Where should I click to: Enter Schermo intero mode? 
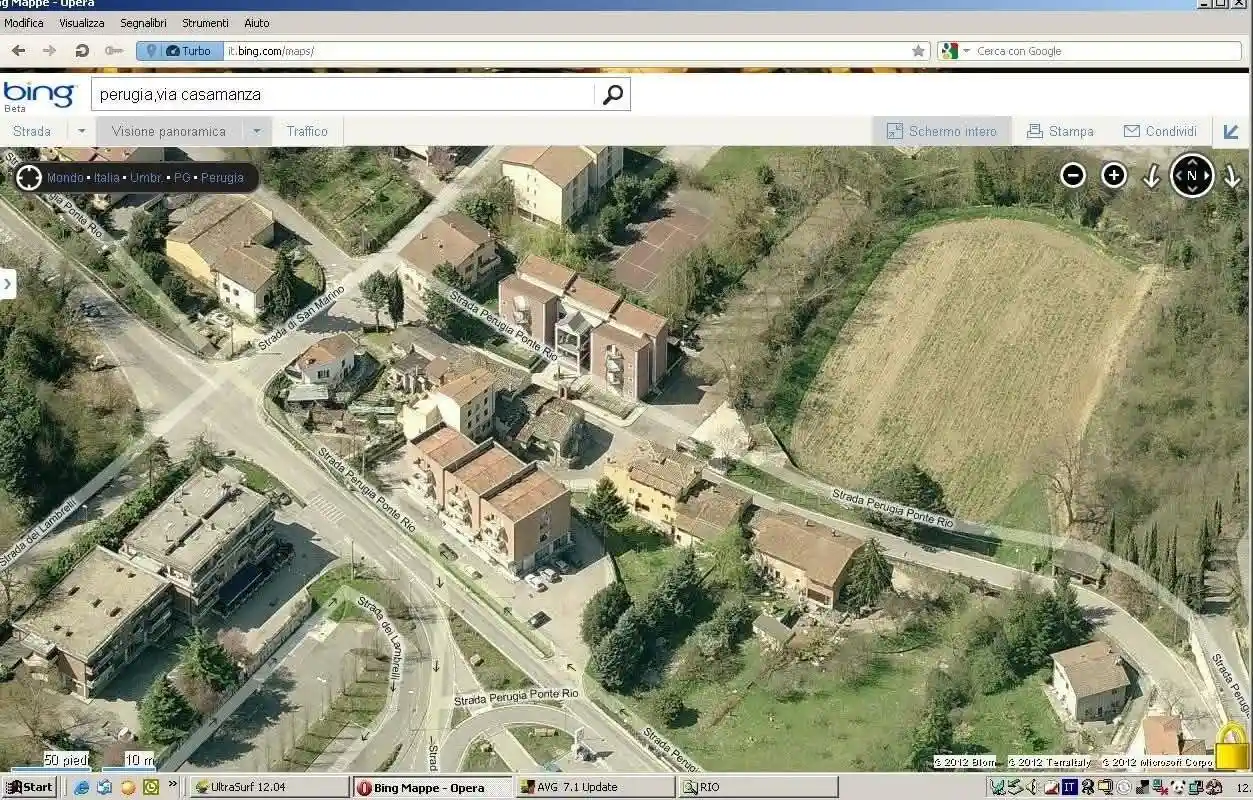(x=941, y=131)
